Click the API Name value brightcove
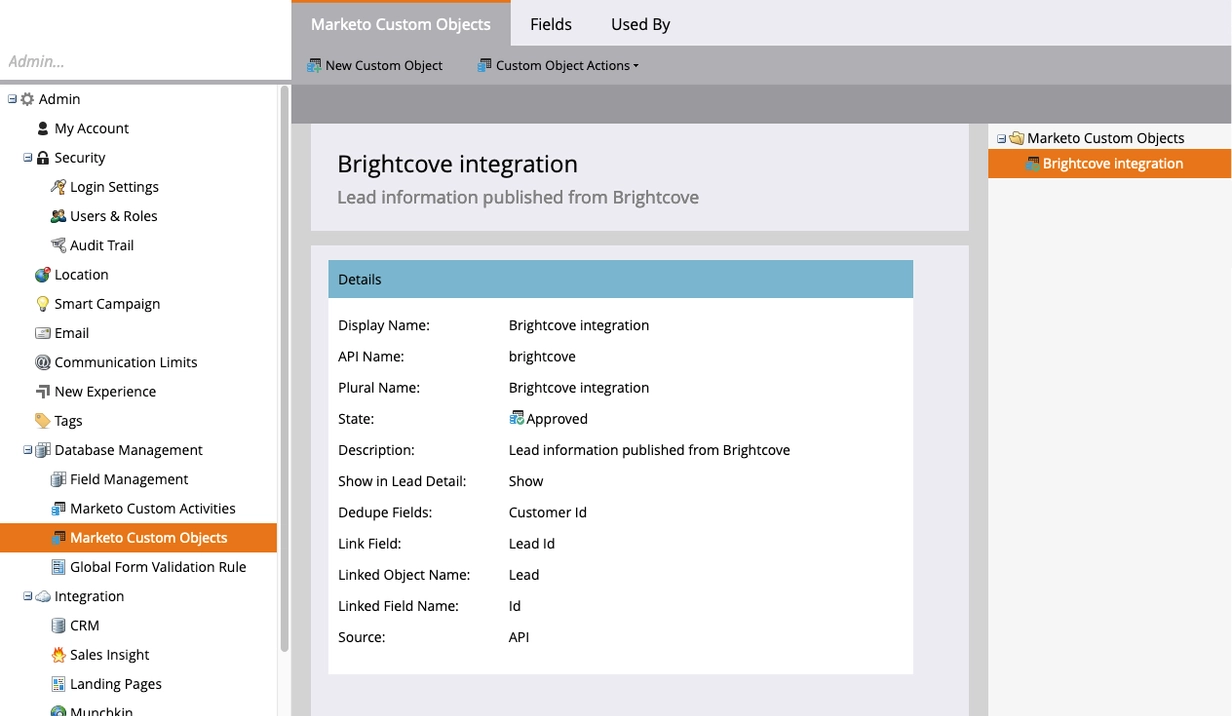 (542, 356)
